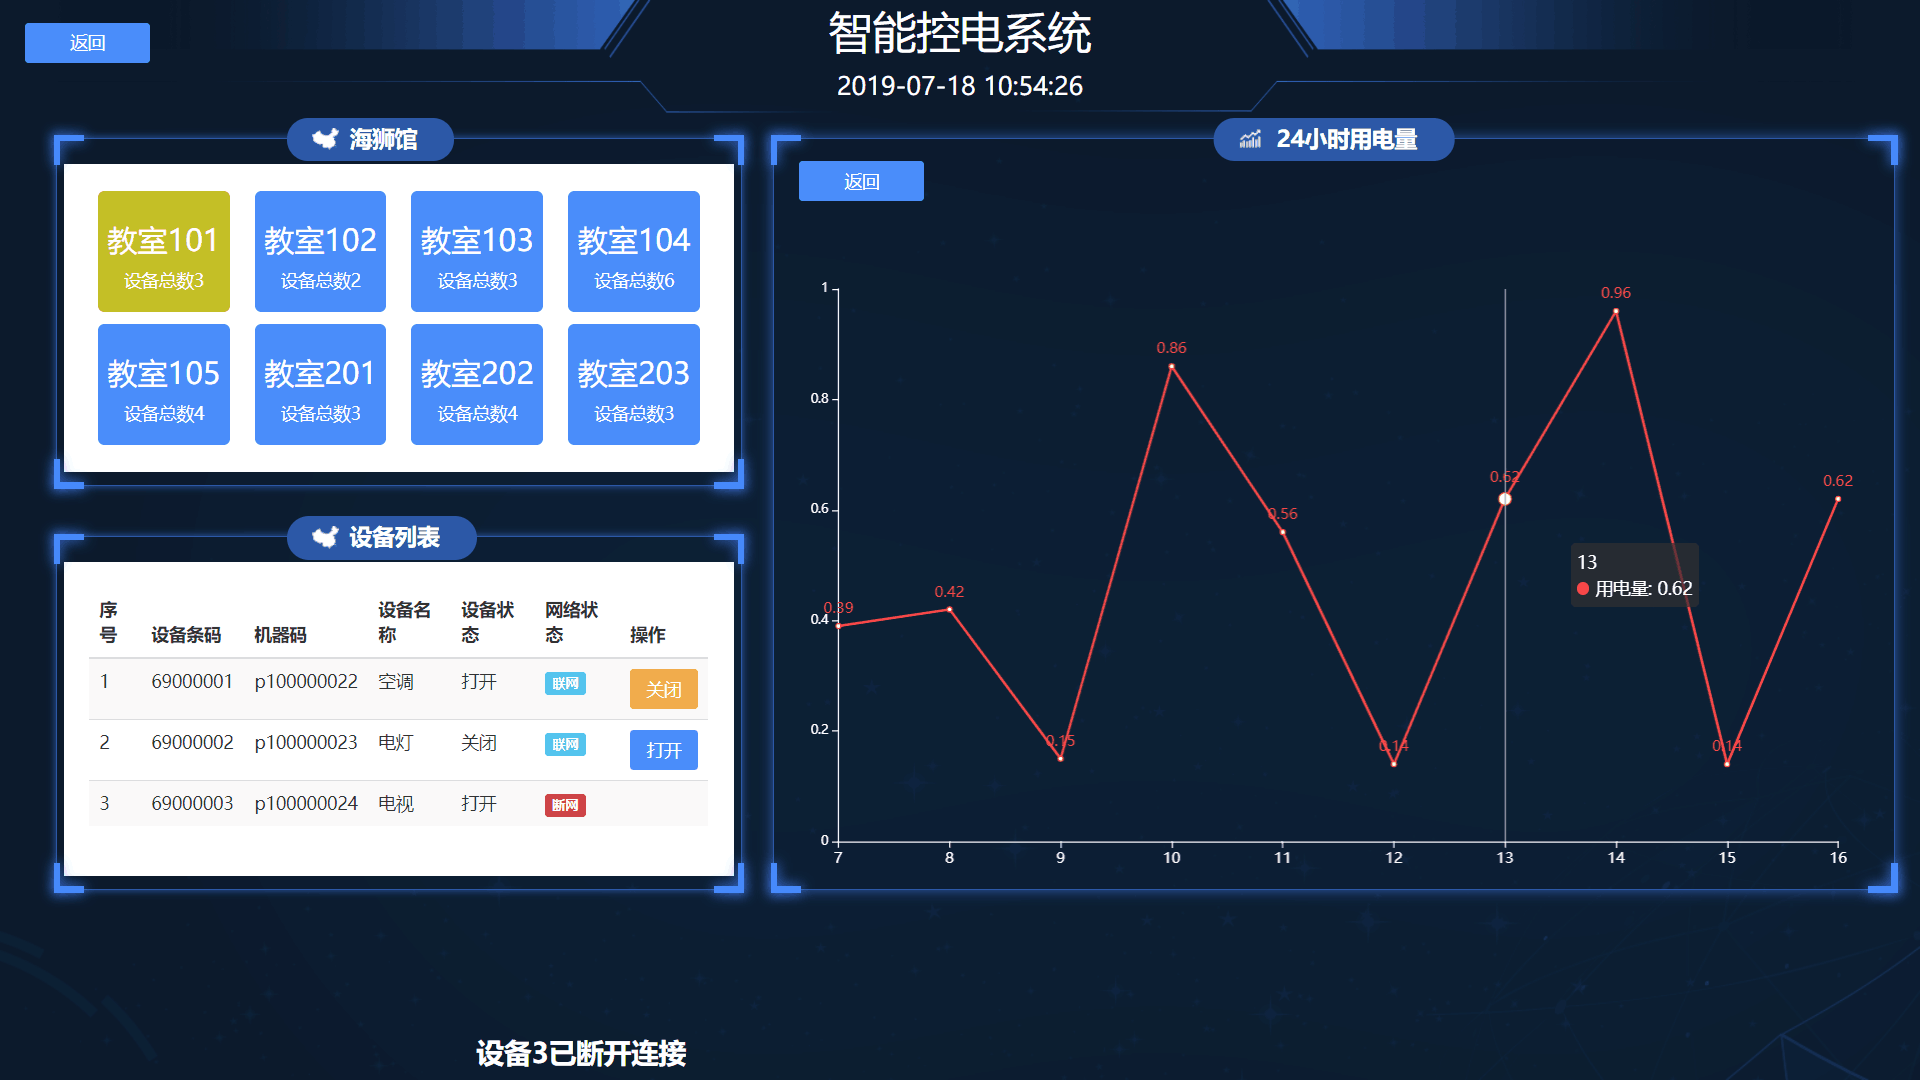The image size is (1920, 1080).
Task: Select 教室104 room tile
Action: pos(632,252)
